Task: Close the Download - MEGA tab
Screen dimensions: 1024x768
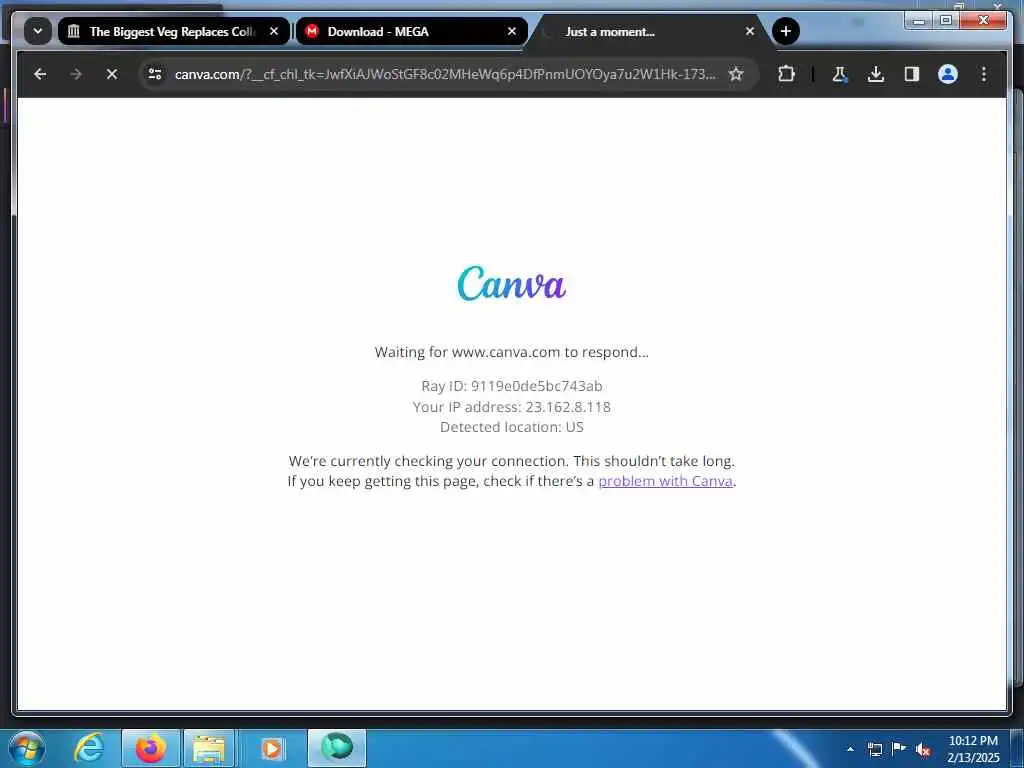Action: pyautogui.click(x=512, y=31)
